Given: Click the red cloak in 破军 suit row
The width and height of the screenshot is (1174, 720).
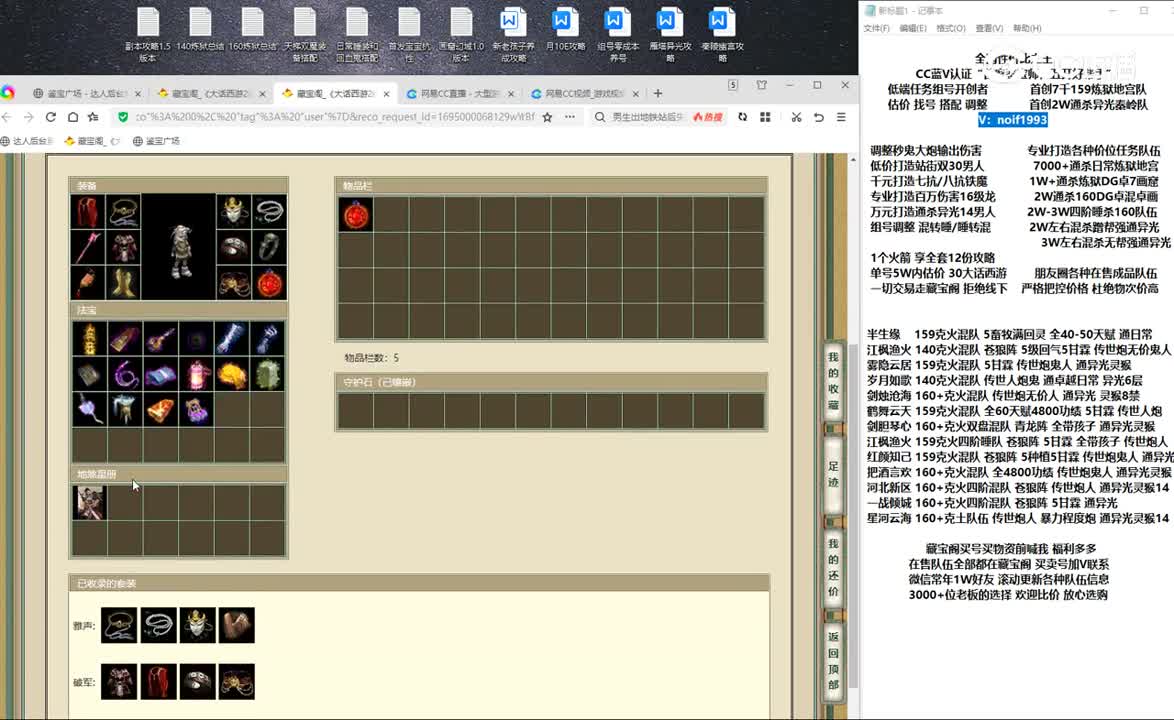Looking at the screenshot, I should pyautogui.click(x=159, y=682).
